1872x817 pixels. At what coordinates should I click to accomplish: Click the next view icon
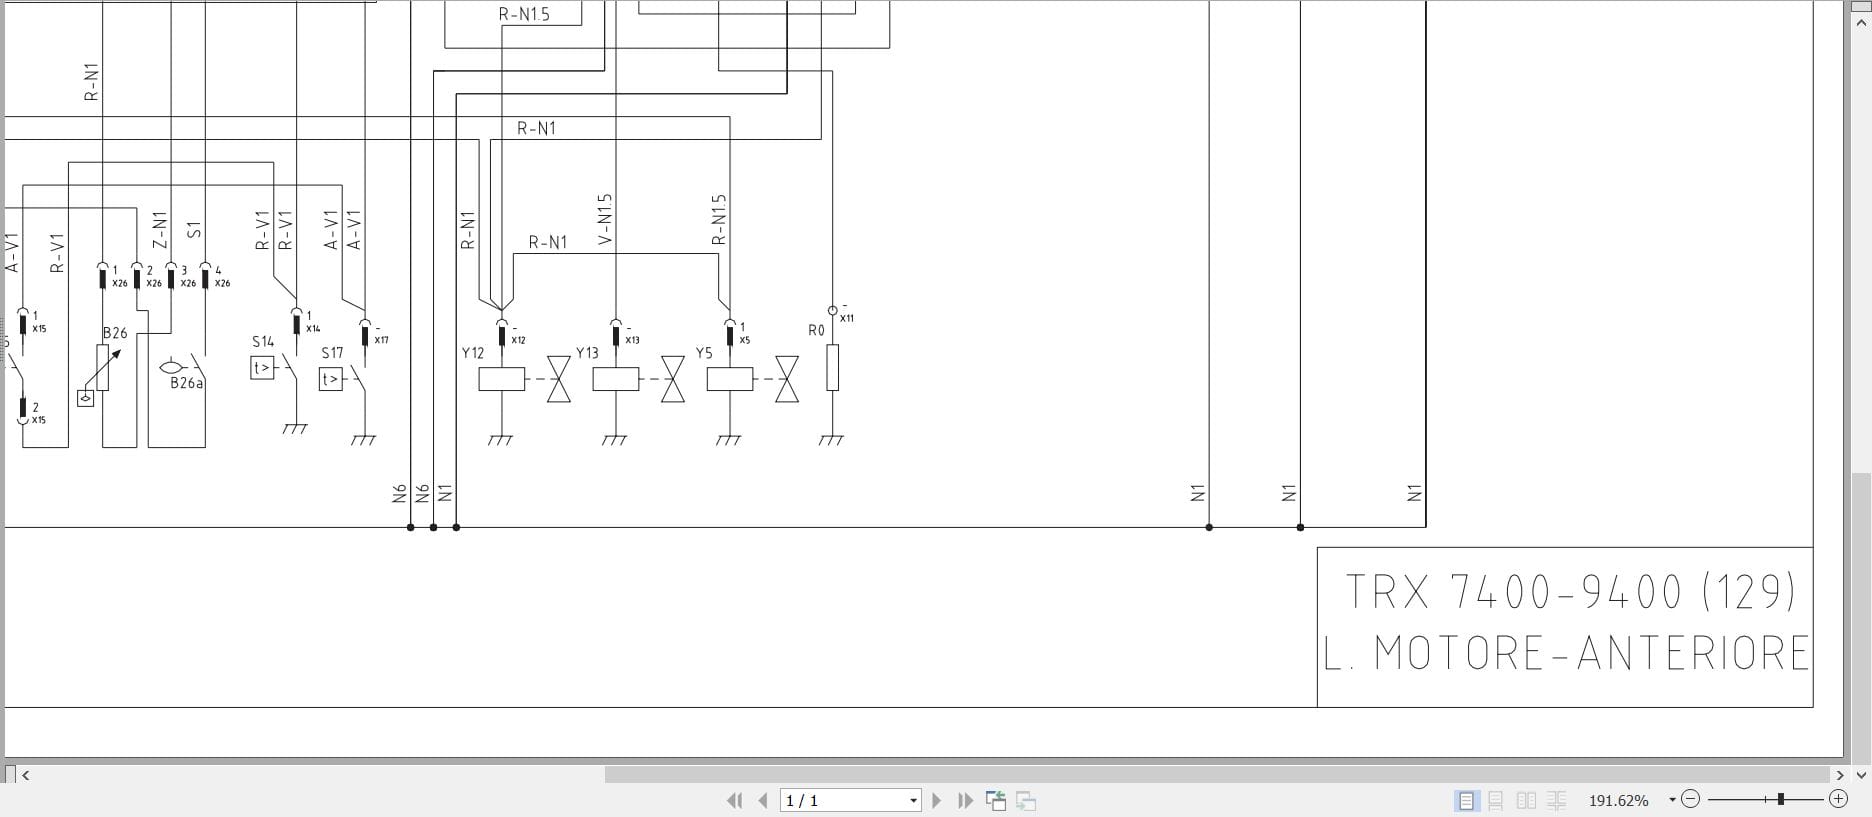pos(1026,800)
